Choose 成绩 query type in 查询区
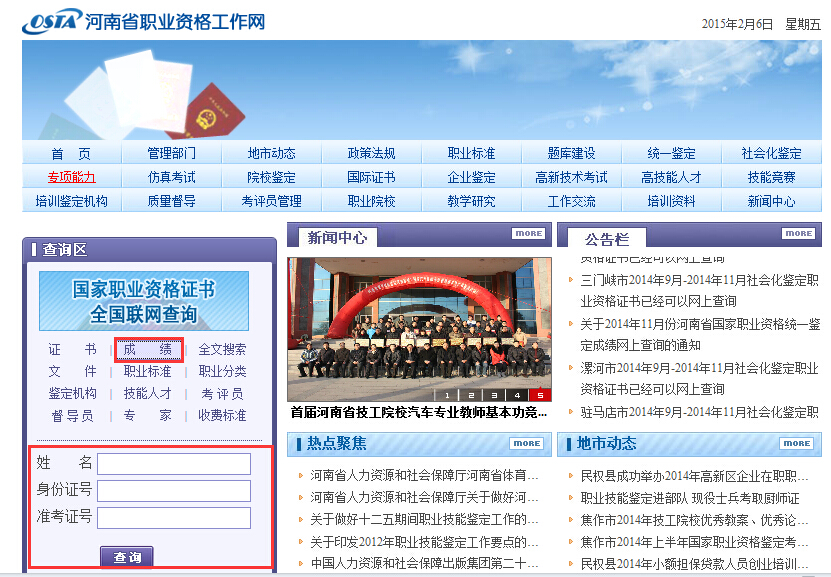831x577 pixels. (x=148, y=350)
